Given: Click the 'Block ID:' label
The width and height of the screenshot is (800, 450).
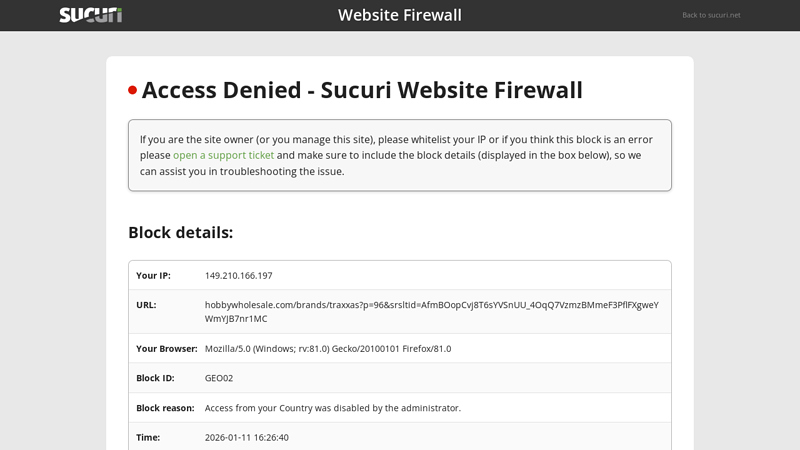Looking at the screenshot, I should pos(155,378).
